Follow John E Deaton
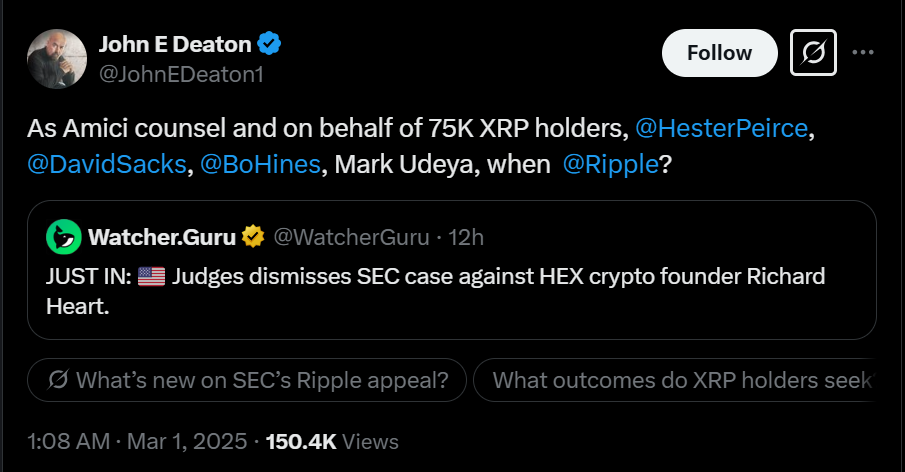Viewport: 905px width, 472px height. tap(720, 53)
